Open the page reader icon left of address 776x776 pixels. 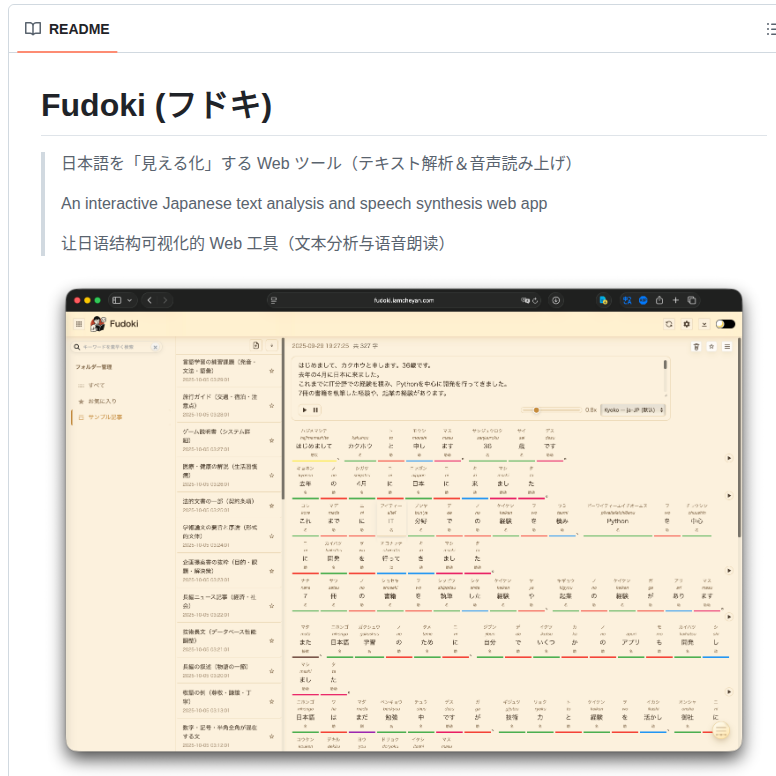click(x=274, y=300)
